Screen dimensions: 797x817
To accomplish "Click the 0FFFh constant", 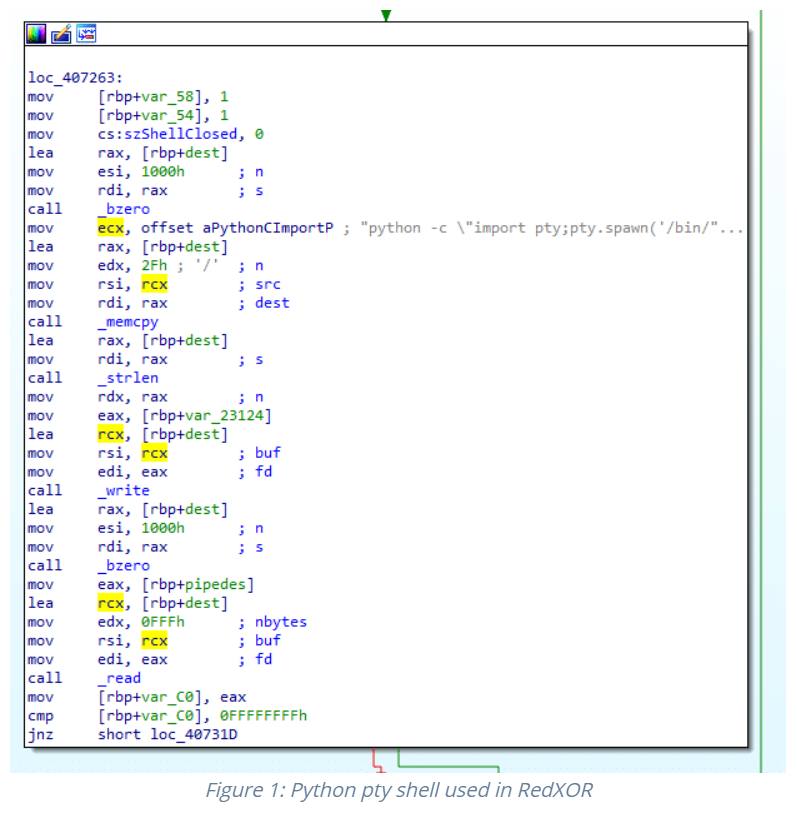I will pos(163,622).
